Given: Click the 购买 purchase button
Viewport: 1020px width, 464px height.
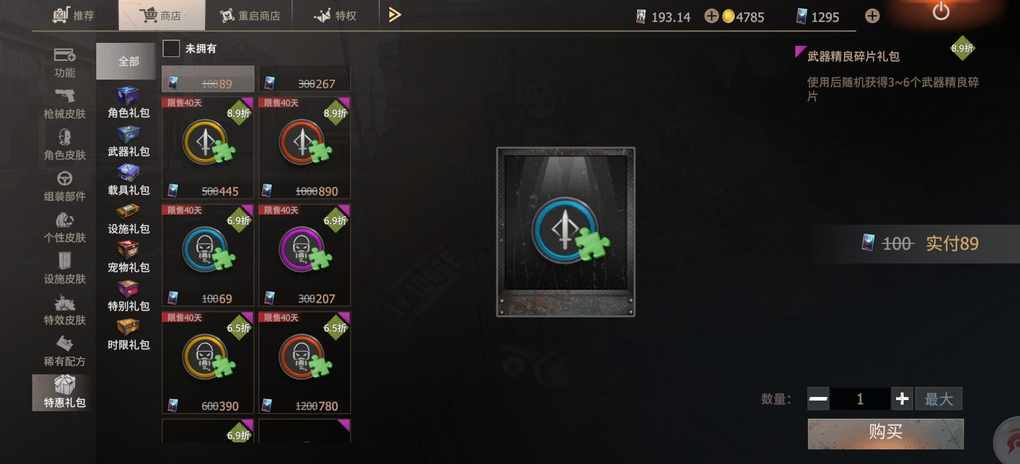Looking at the screenshot, I should coord(885,433).
